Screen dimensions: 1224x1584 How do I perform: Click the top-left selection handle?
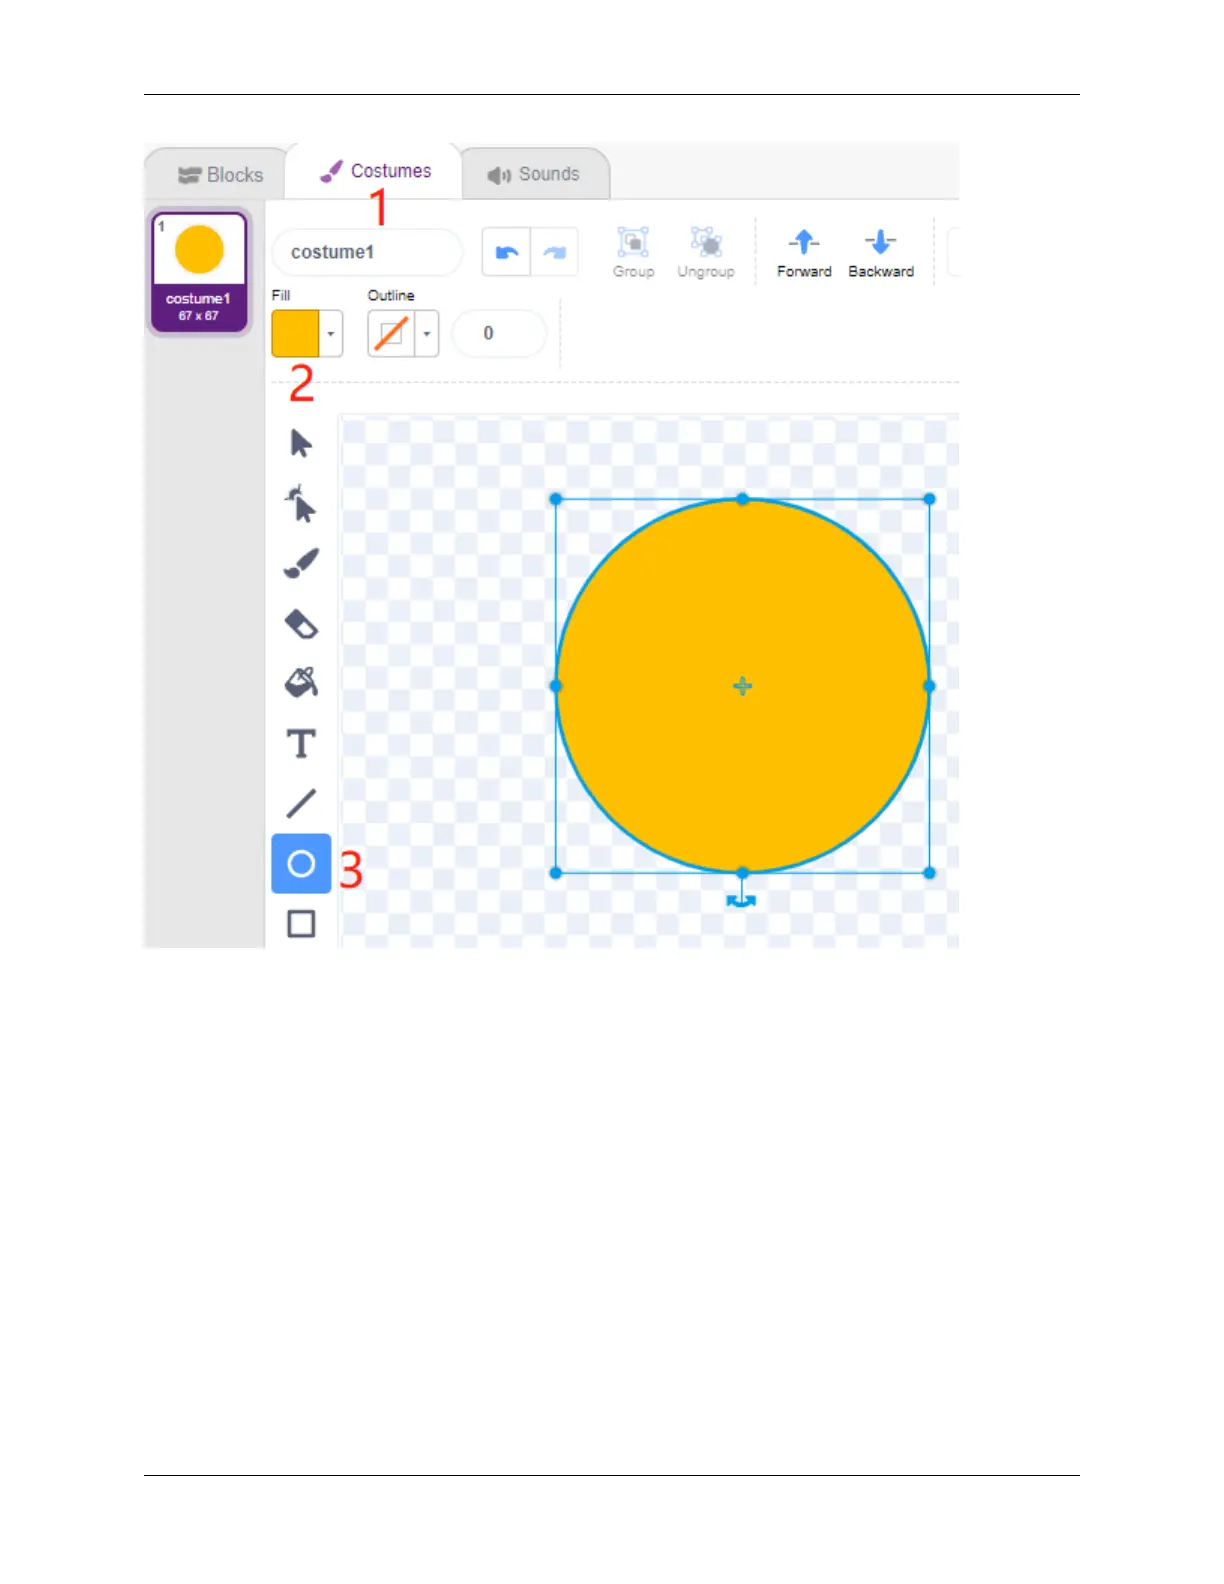point(556,499)
